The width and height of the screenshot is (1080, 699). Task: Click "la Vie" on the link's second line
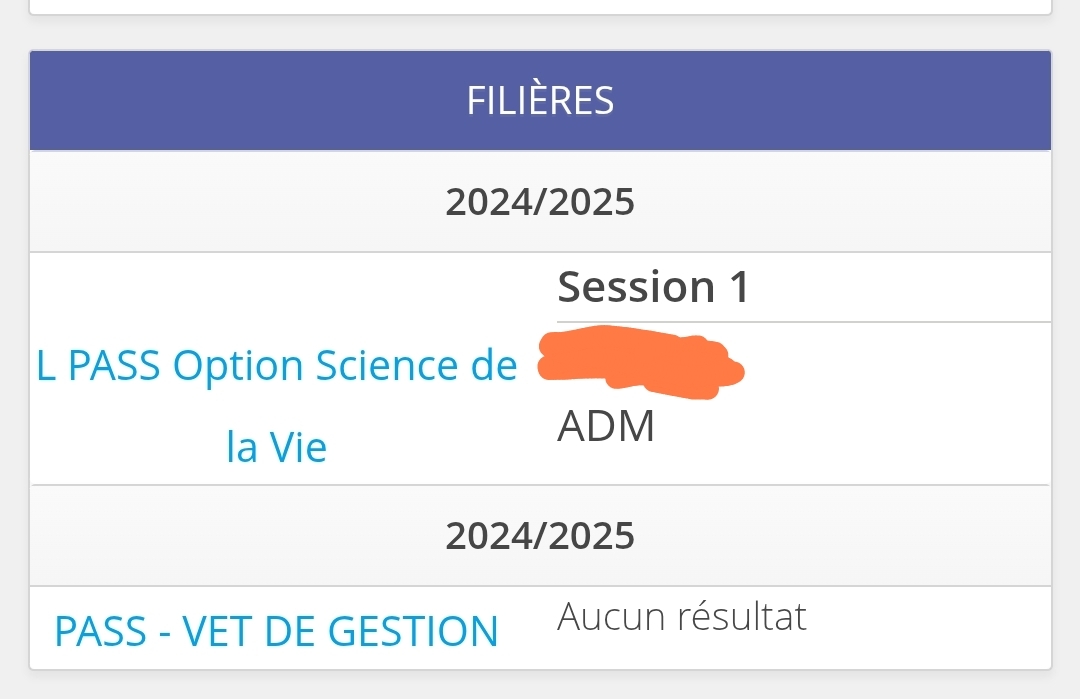pyautogui.click(x=276, y=447)
